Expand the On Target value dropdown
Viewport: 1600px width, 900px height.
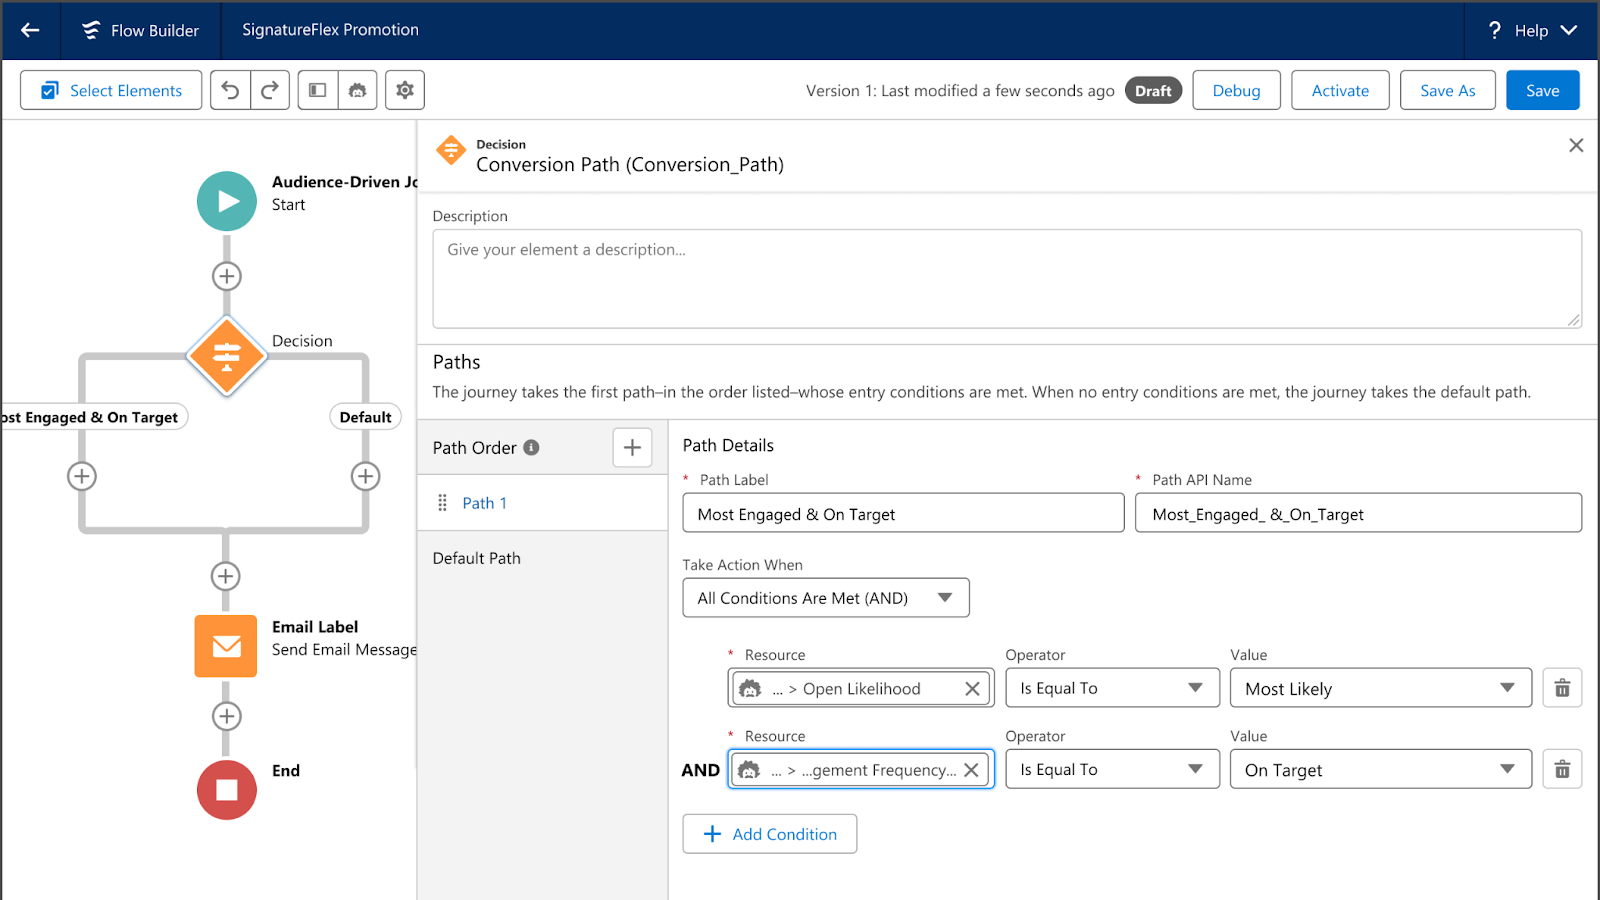[x=1380, y=769]
